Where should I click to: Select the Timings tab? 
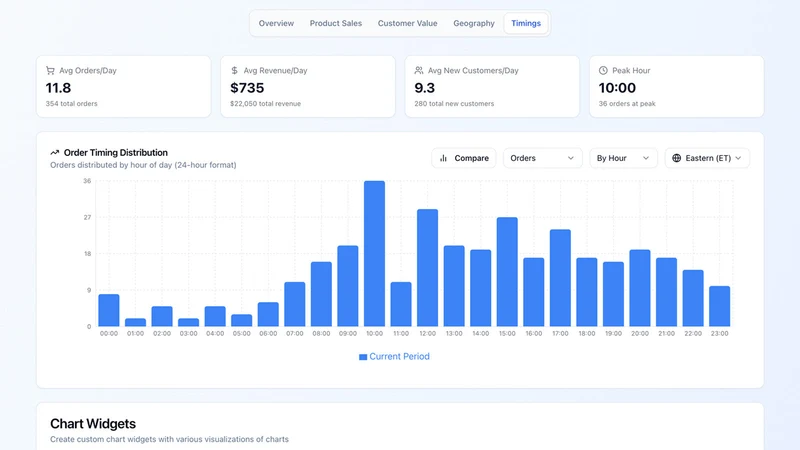pyautogui.click(x=526, y=23)
